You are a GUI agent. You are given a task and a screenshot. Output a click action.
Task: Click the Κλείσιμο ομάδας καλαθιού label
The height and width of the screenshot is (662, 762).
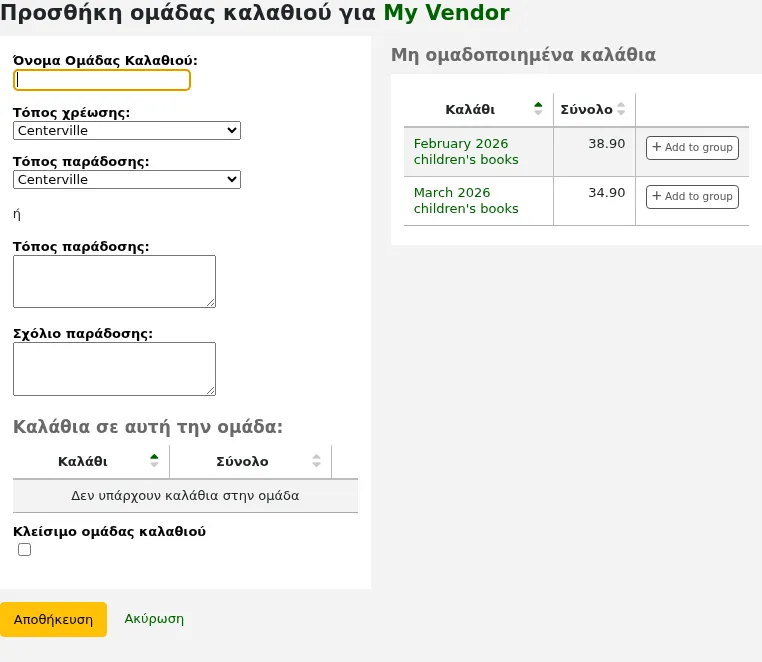pyautogui.click(x=109, y=531)
